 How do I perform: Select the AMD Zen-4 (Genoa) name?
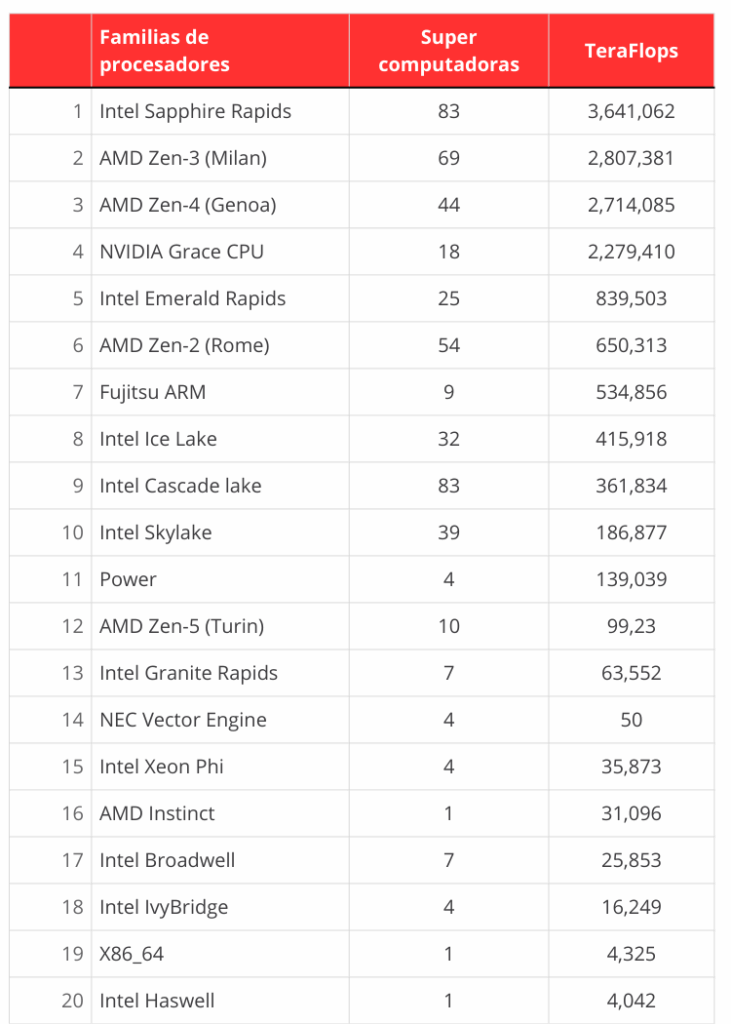[188, 205]
